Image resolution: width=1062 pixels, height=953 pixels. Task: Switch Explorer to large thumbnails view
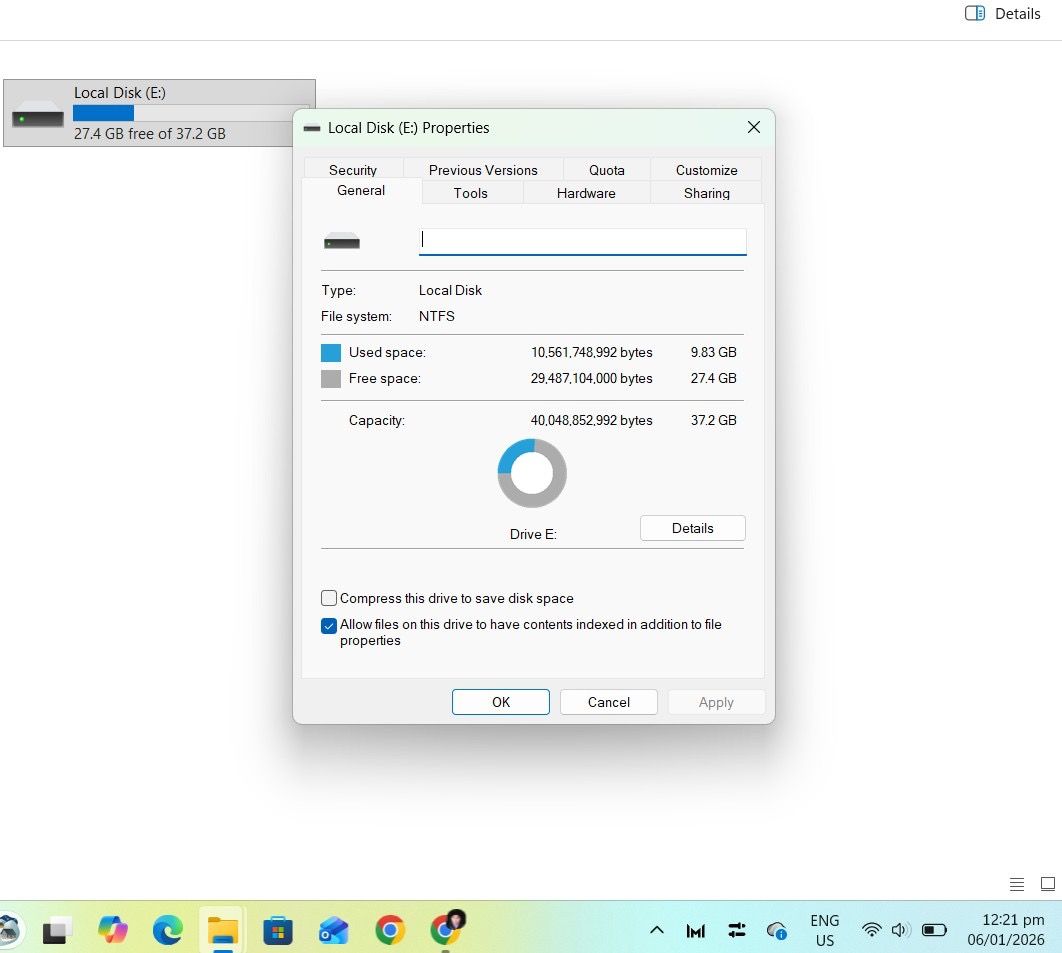(1047, 883)
